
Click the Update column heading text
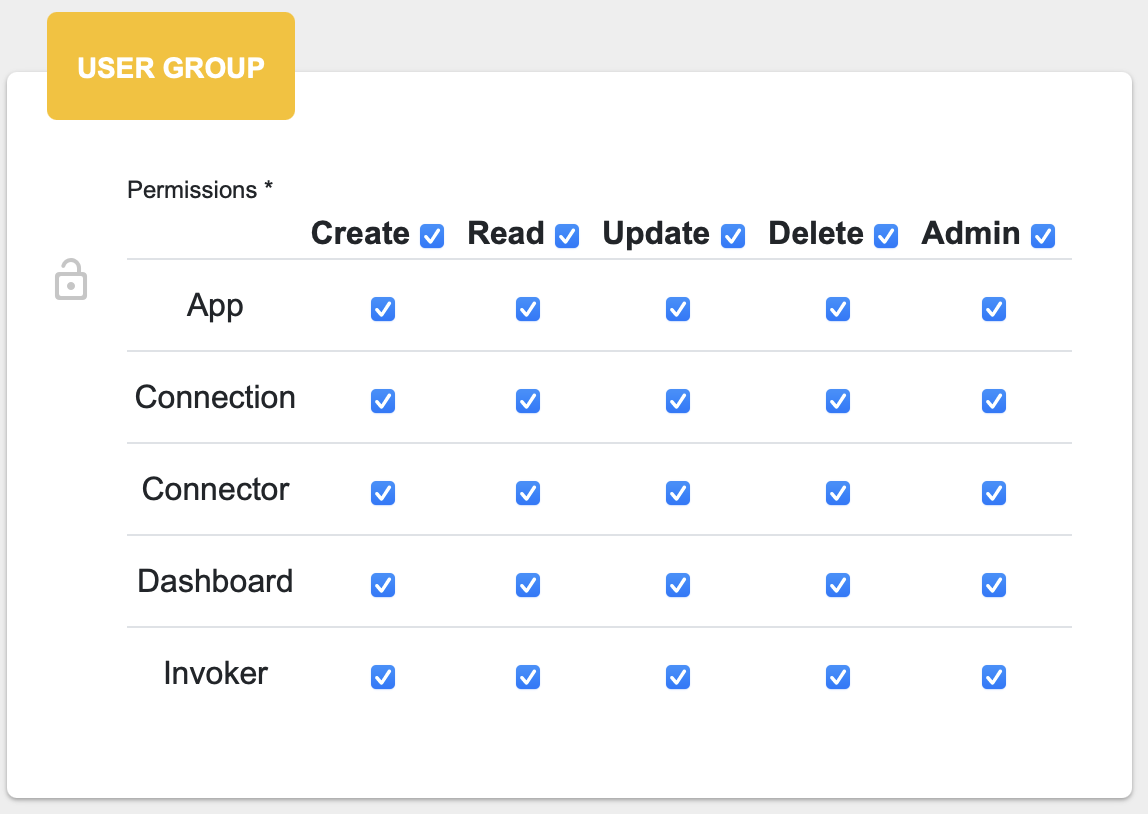[656, 234]
